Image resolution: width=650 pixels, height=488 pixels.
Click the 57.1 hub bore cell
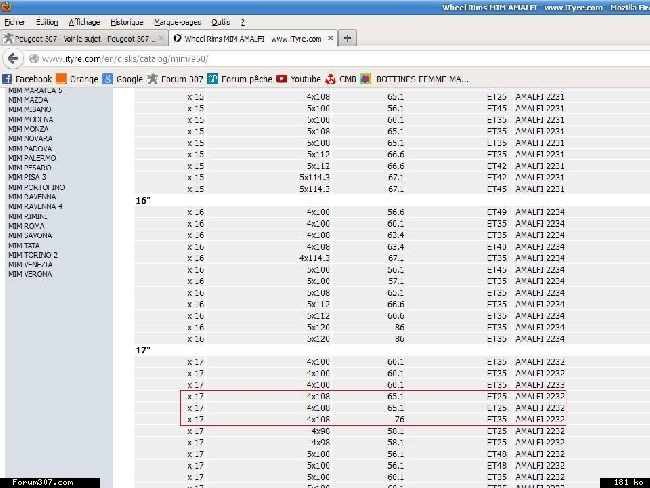pos(395,281)
